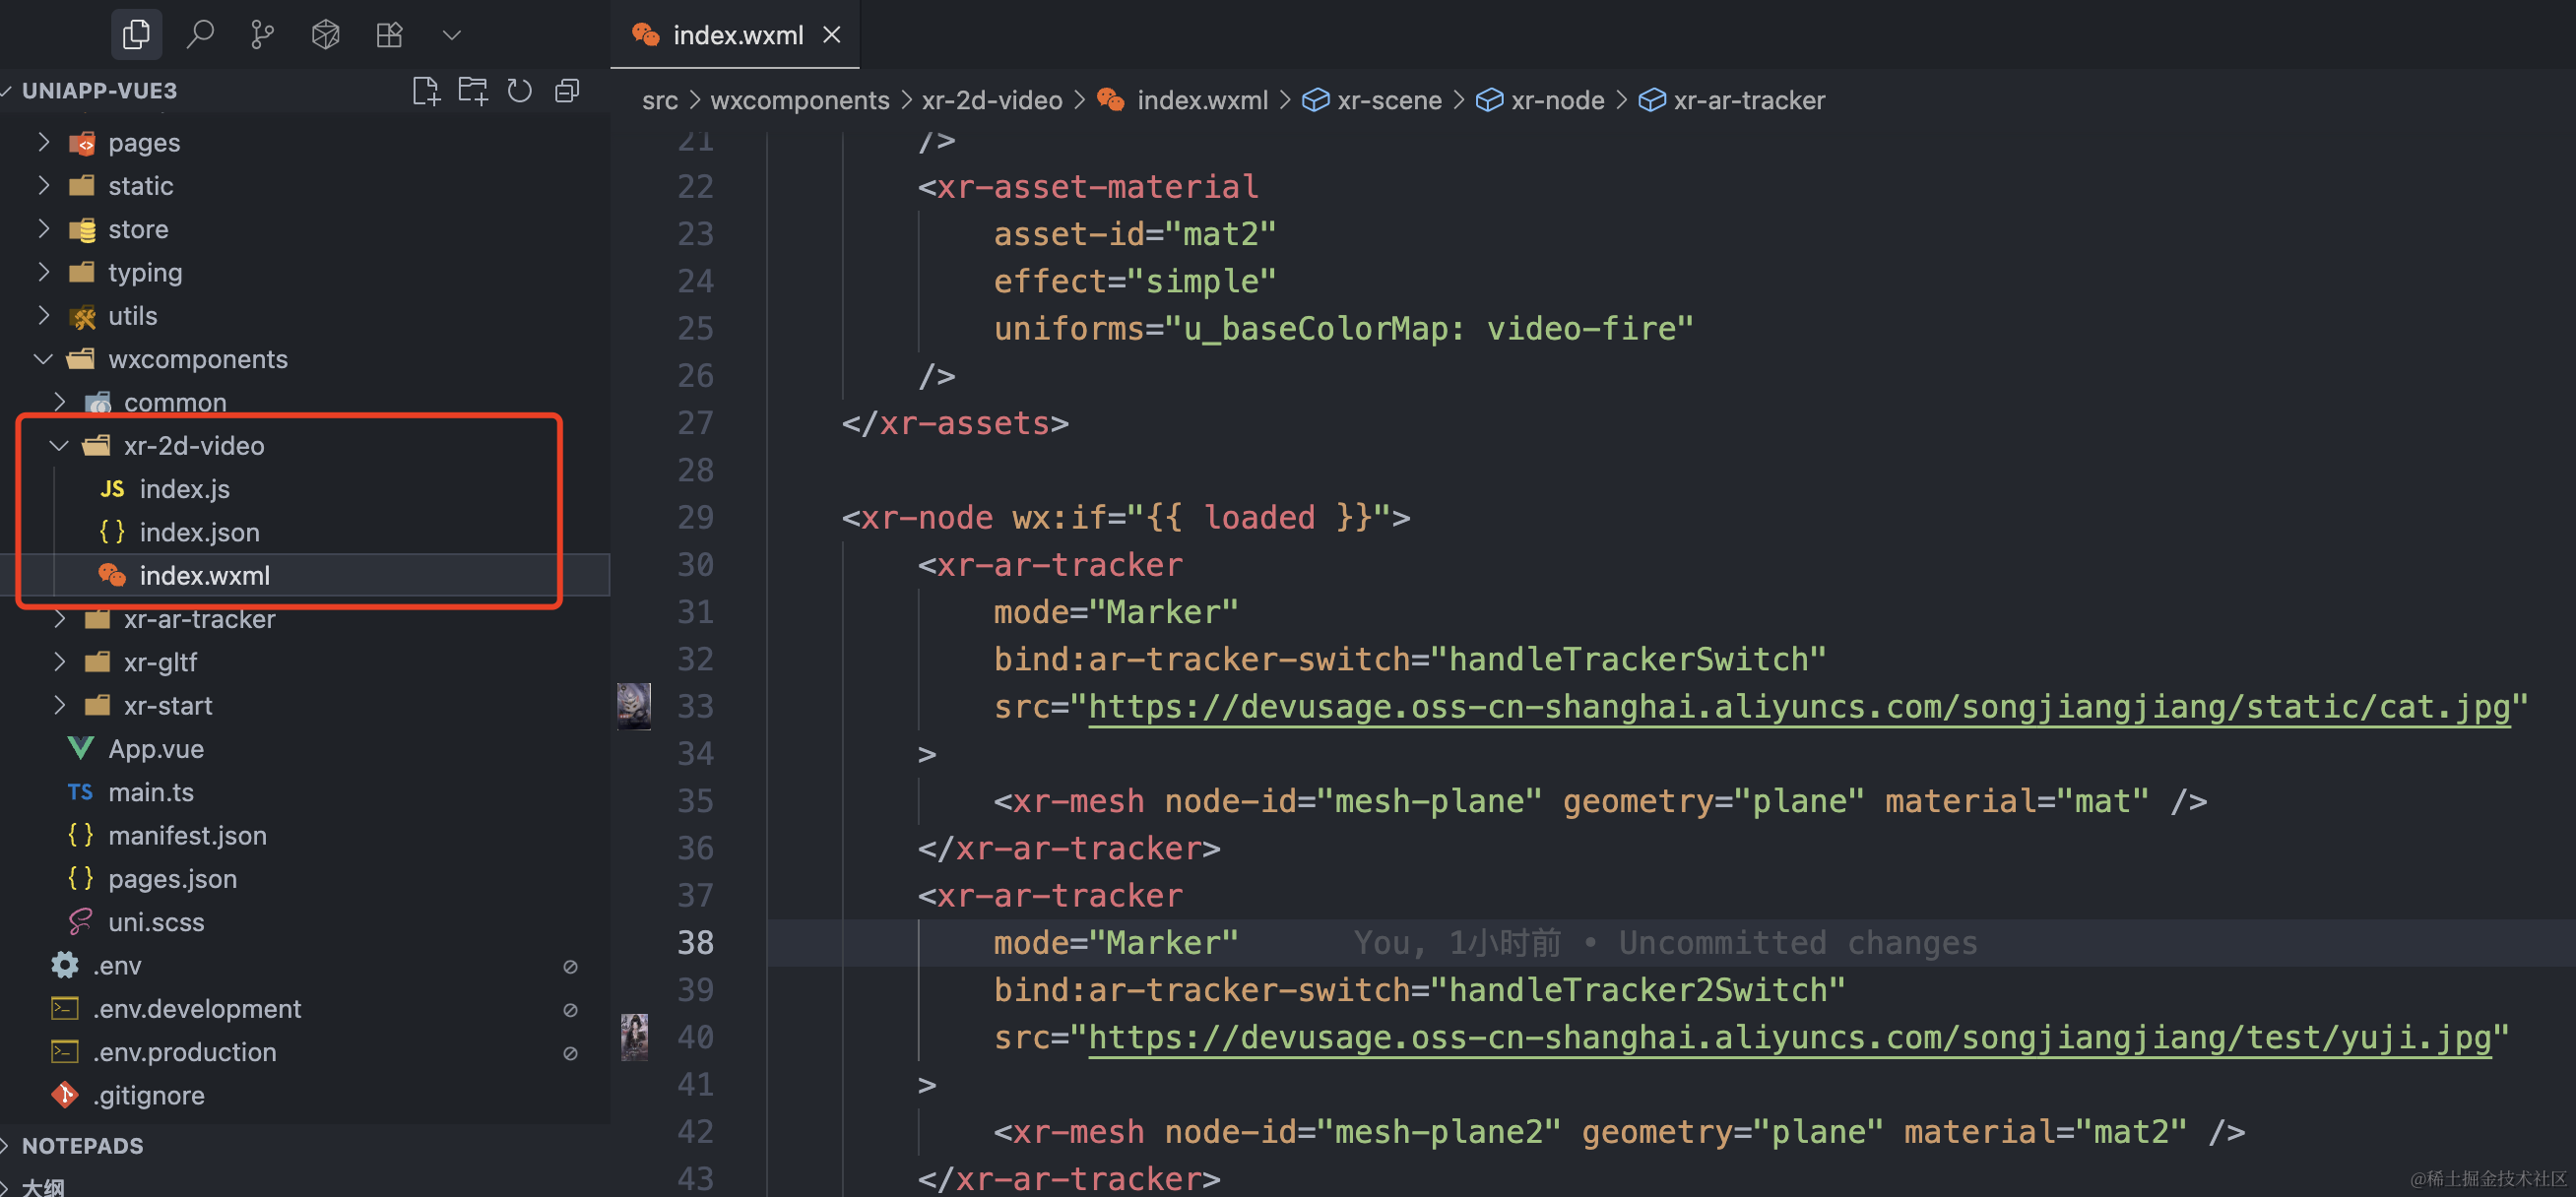Open the cat.jpg URL link

click(x=1798, y=707)
